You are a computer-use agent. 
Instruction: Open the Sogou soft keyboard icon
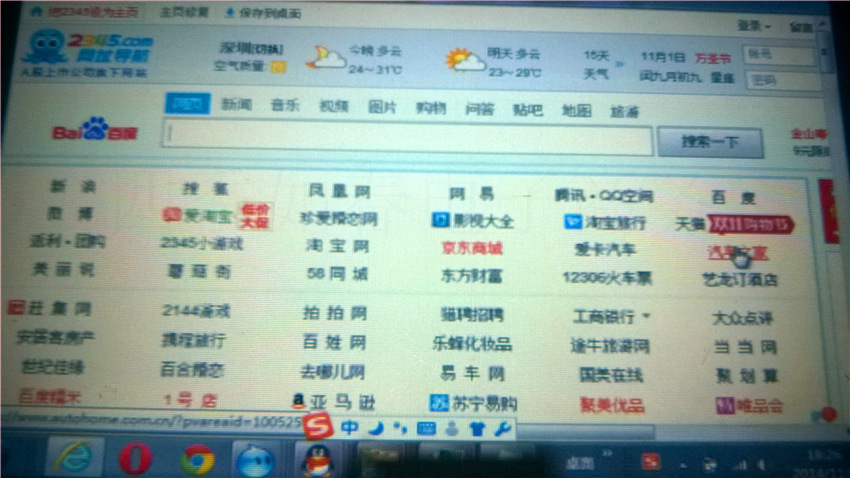[x=426, y=429]
